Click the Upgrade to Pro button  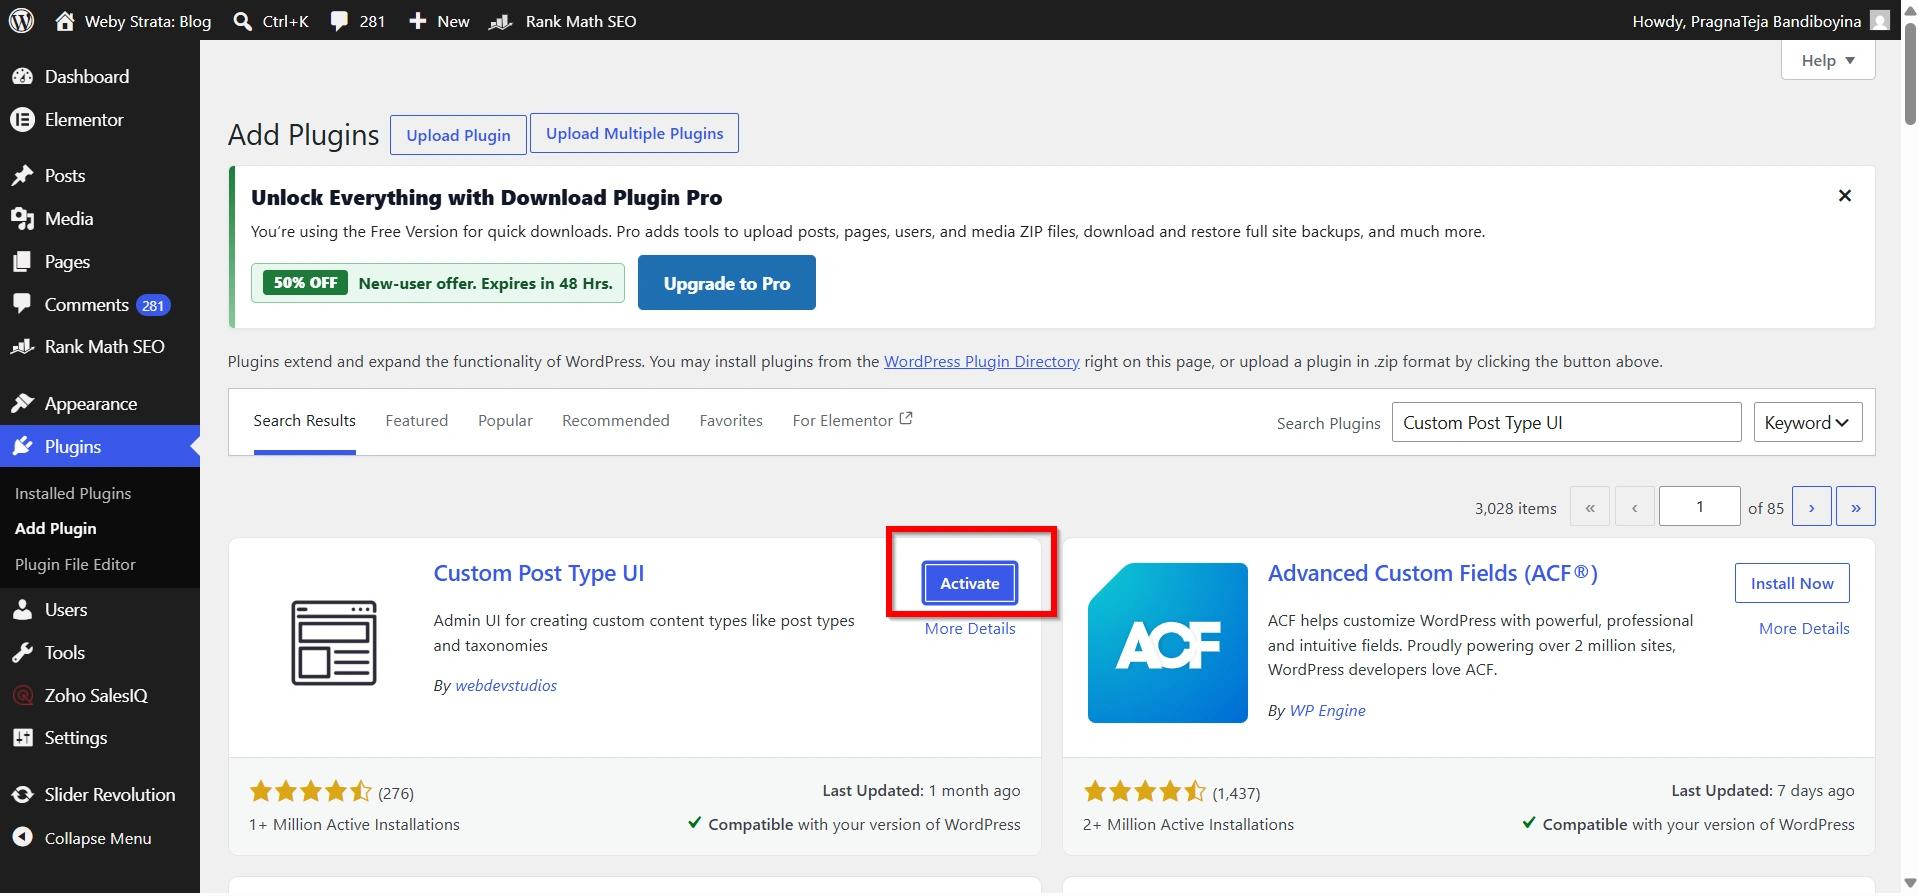pos(727,283)
